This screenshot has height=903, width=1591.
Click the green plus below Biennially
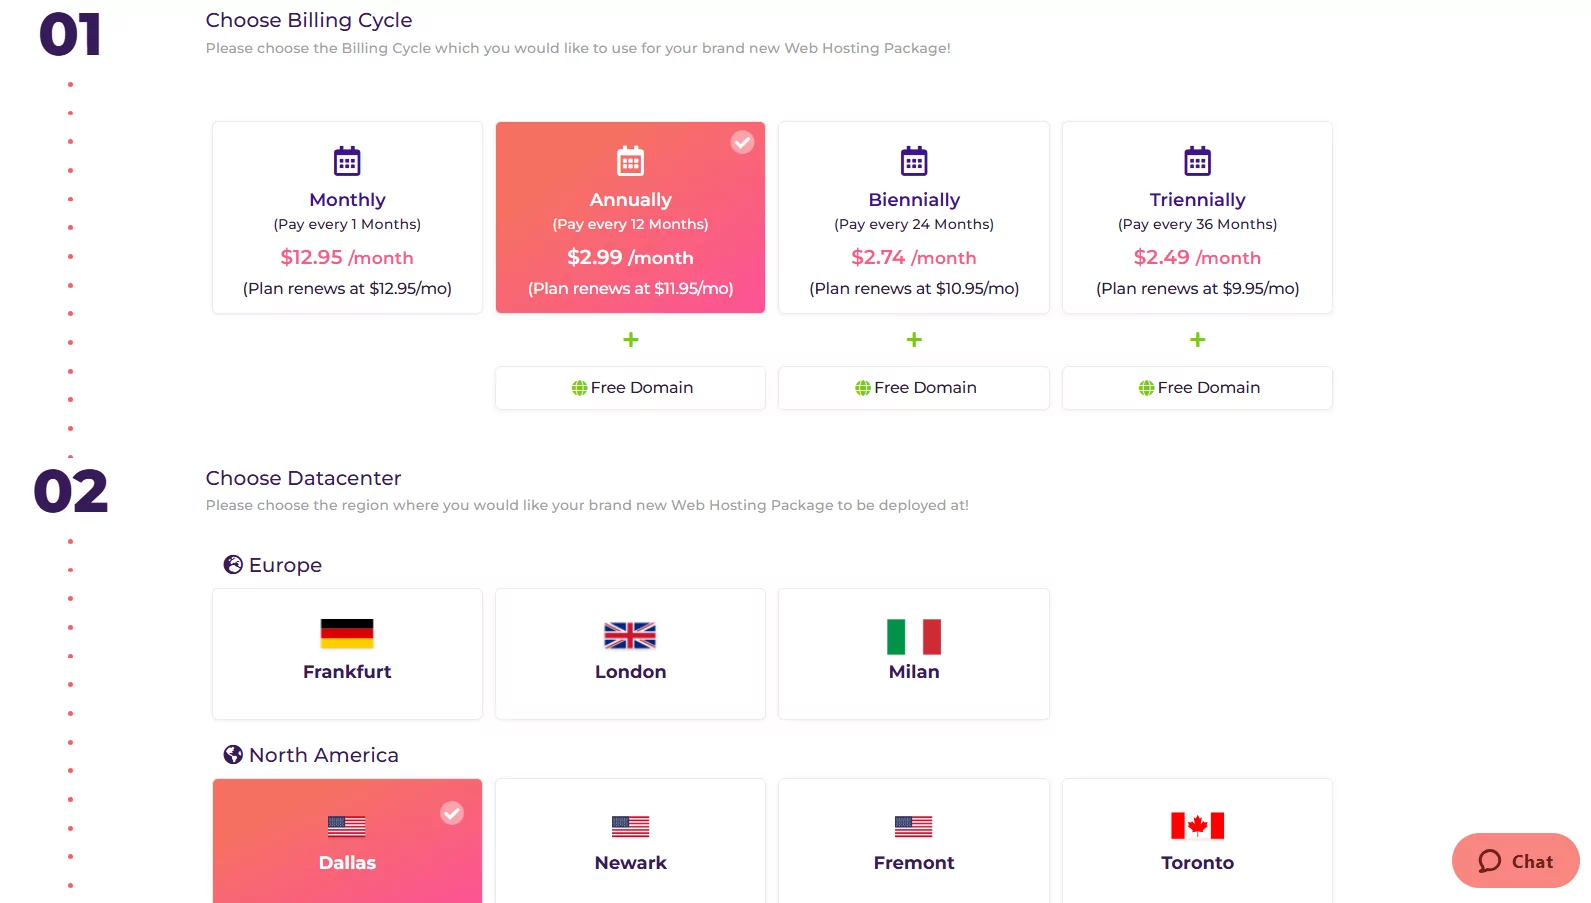914,340
